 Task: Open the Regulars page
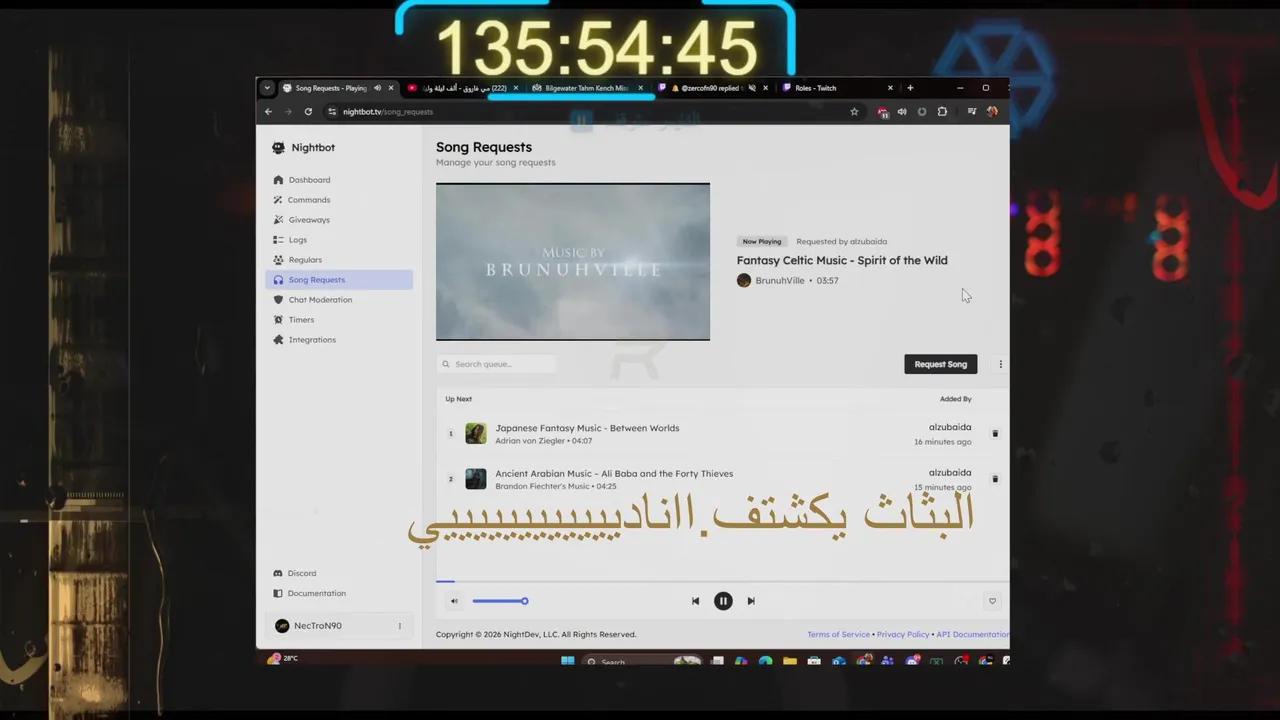(x=339, y=260)
